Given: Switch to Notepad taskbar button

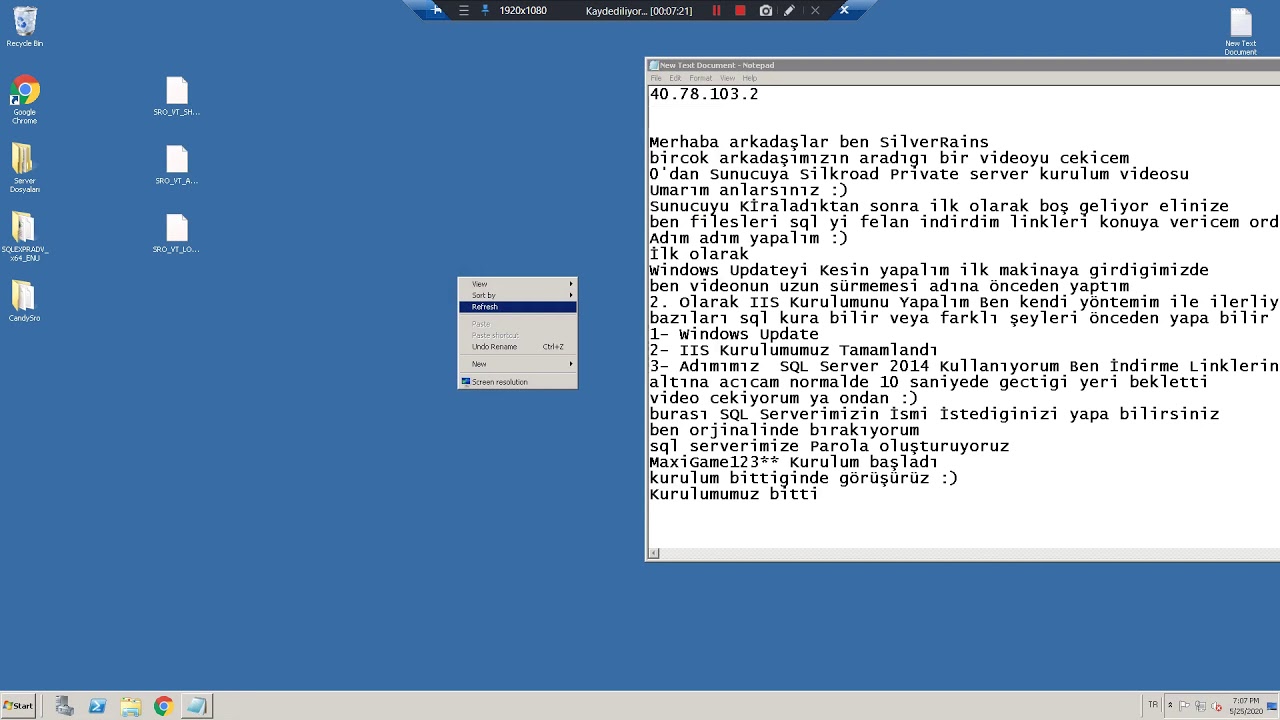Looking at the screenshot, I should click(x=196, y=706).
